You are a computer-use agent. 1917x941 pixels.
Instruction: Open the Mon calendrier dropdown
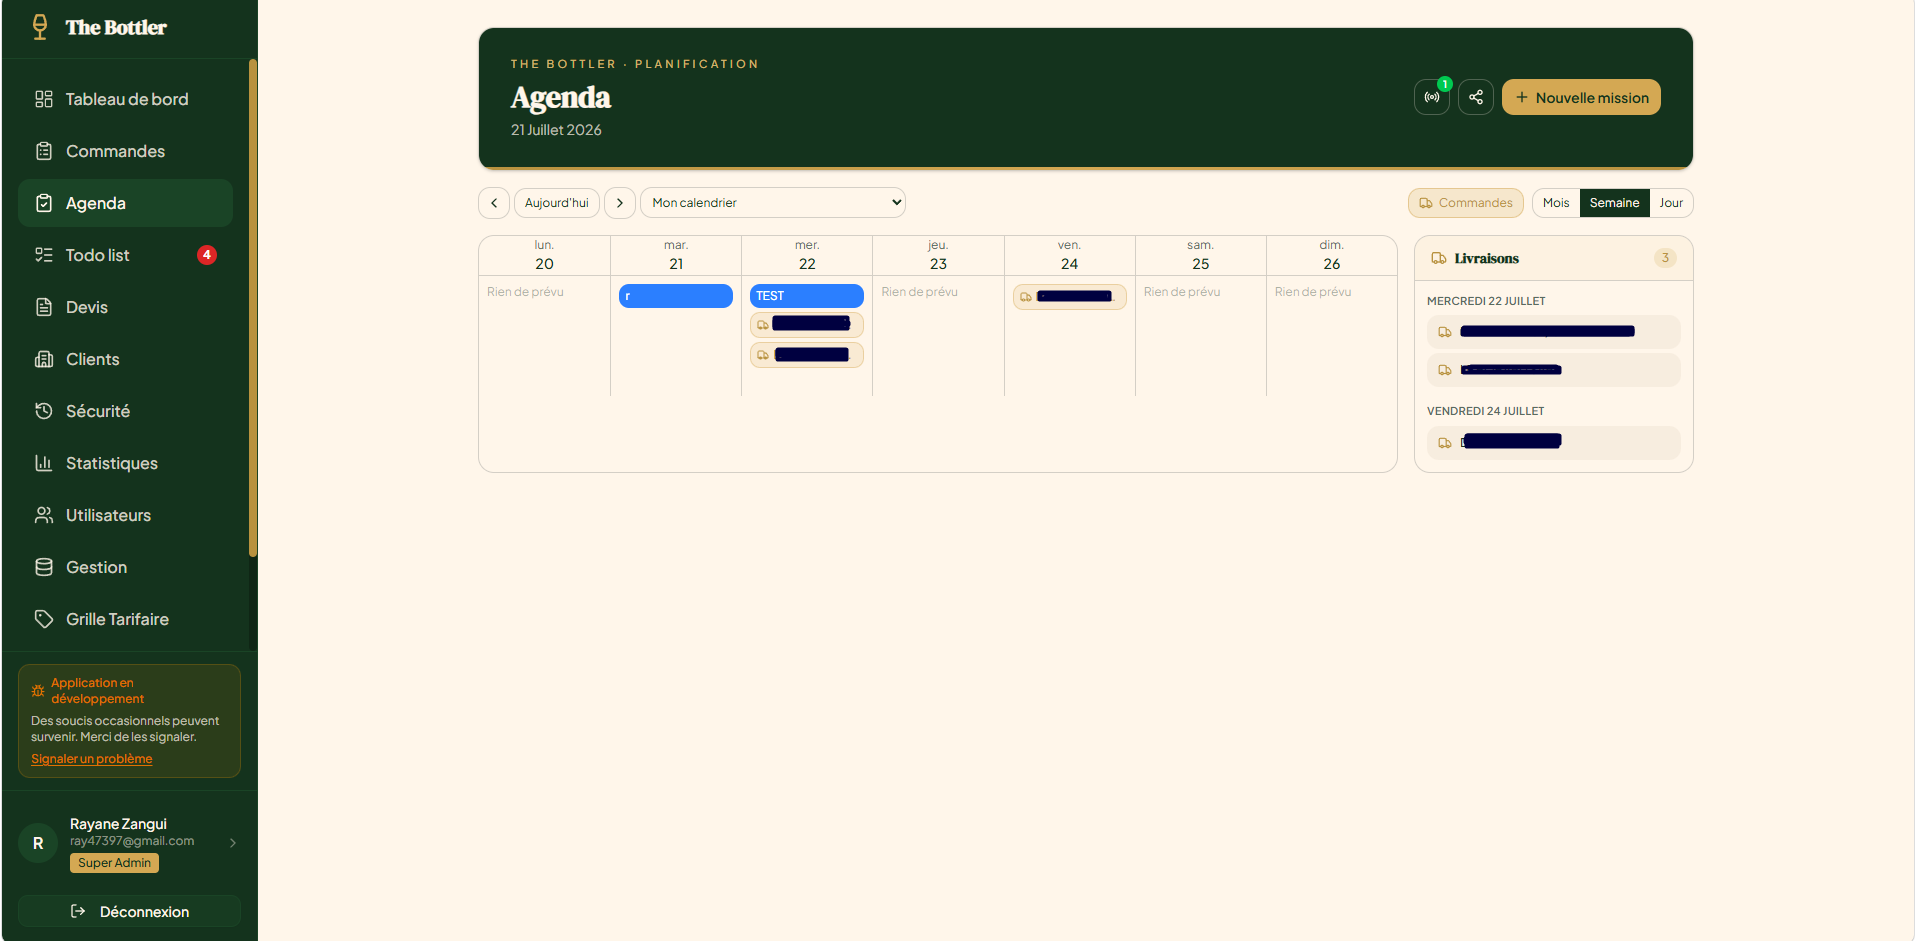pos(773,203)
